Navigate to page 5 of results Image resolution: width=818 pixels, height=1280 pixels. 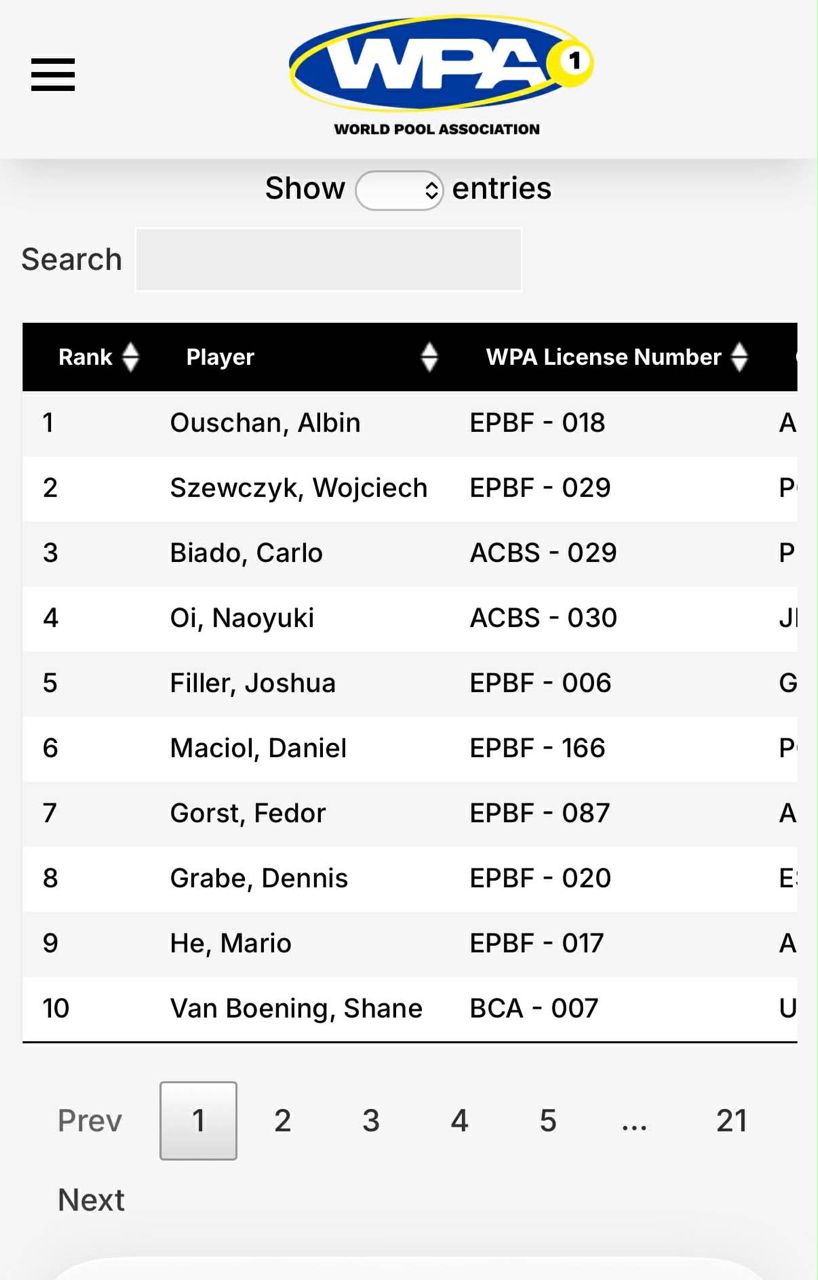pyautogui.click(x=548, y=1121)
